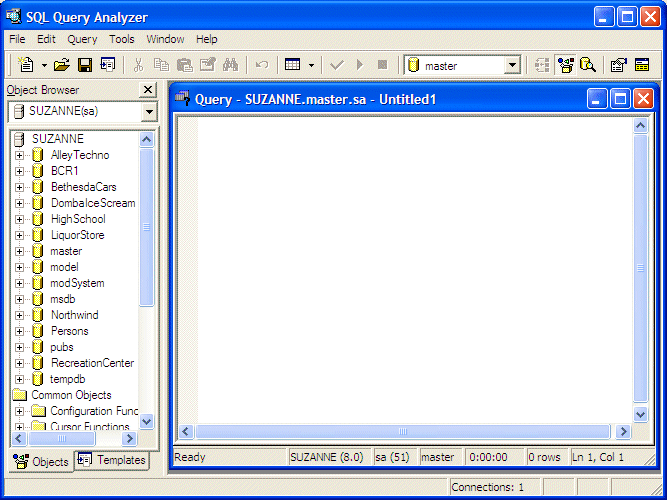
Task: Select the LiquorStore database
Action: pos(77,235)
